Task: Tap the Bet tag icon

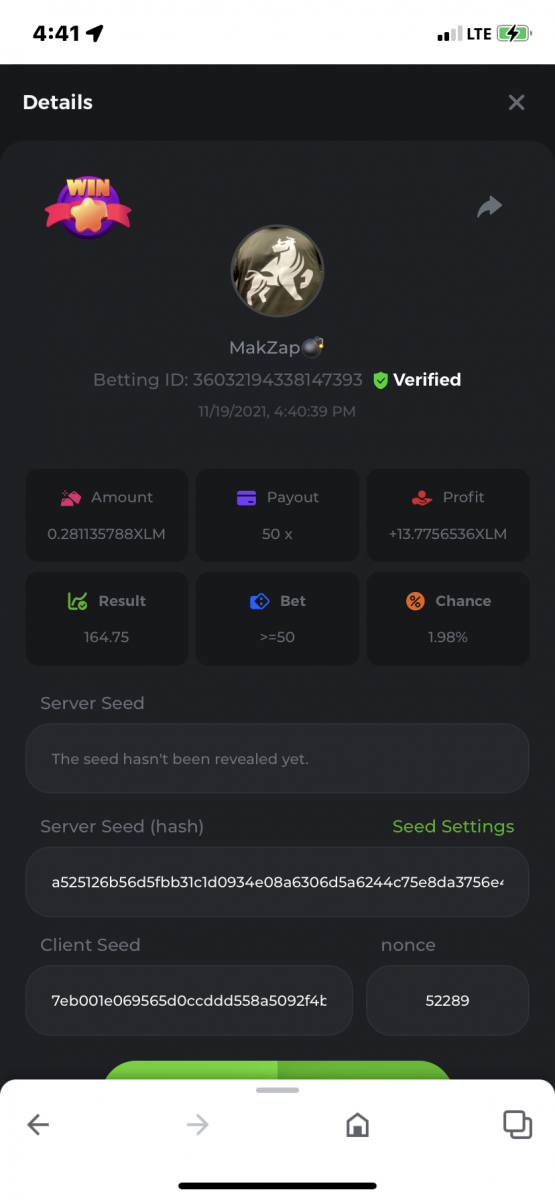Action: click(259, 601)
